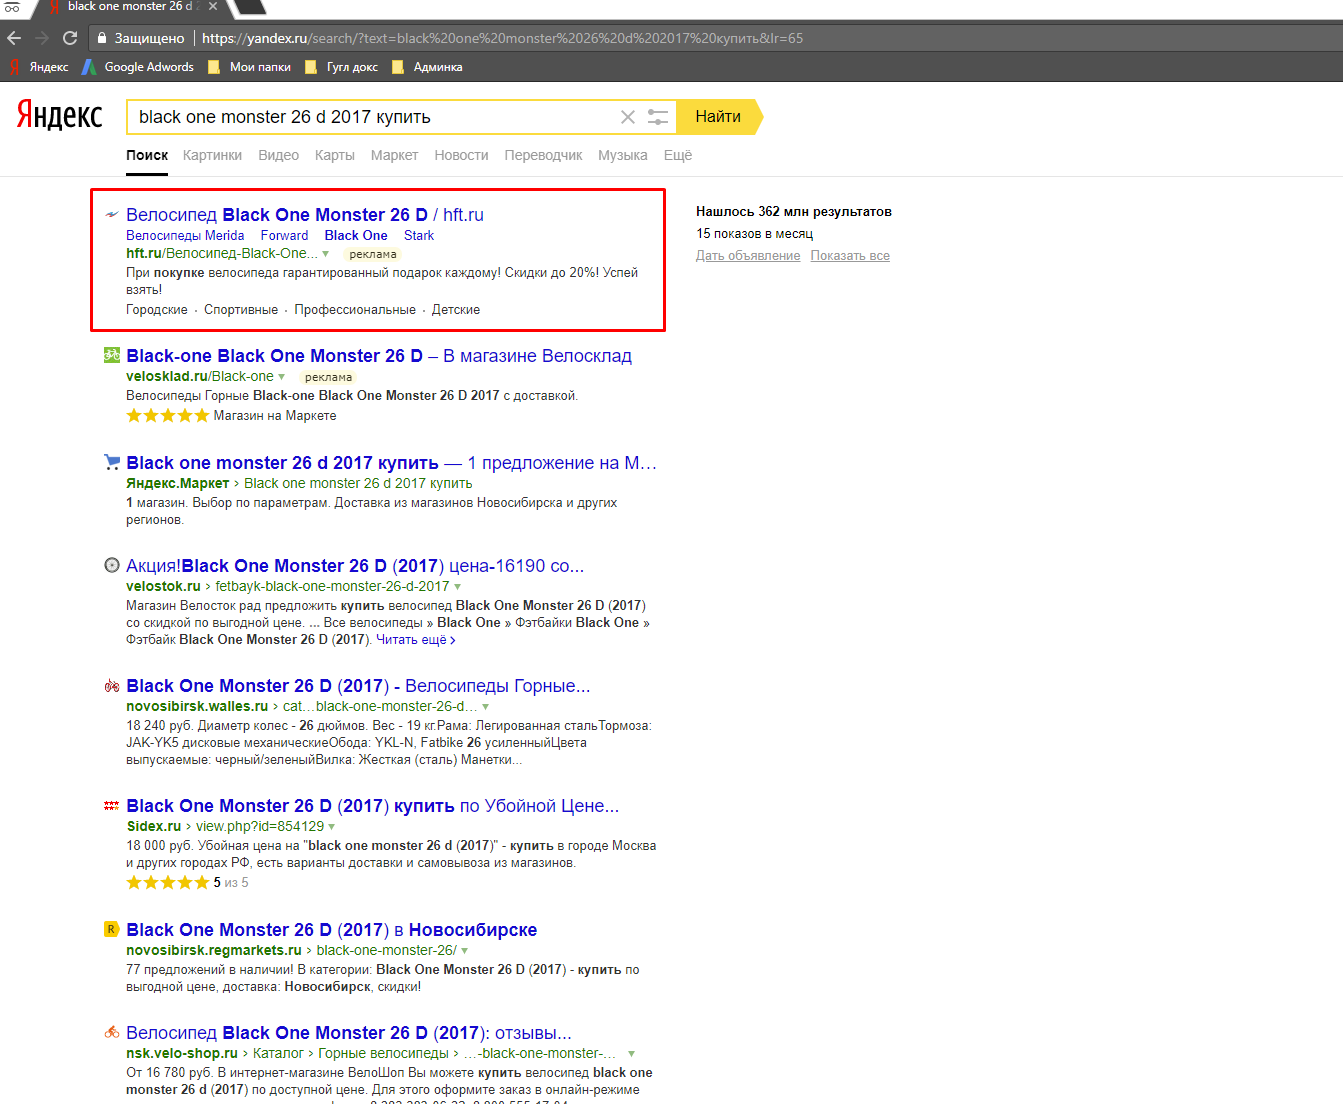
Task: Click the Дать объявление link
Action: (748, 255)
